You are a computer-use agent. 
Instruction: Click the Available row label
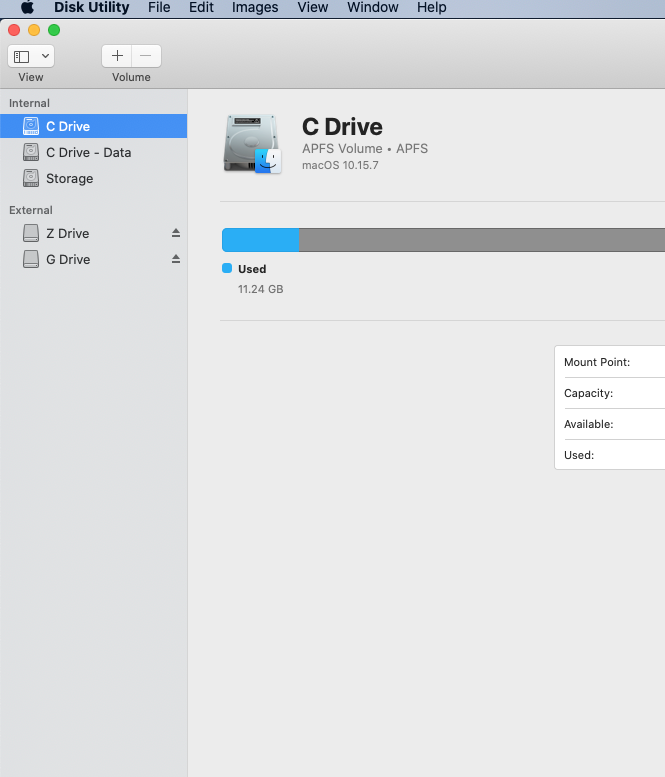[x=588, y=424]
